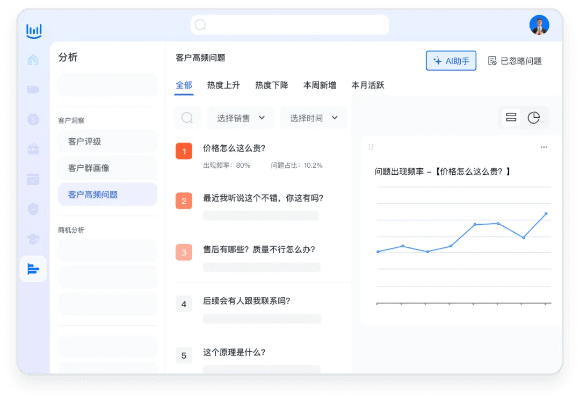580x400 pixels.
Task: Select question 售后有哪些?质量不行怎么办?
Action: (259, 249)
